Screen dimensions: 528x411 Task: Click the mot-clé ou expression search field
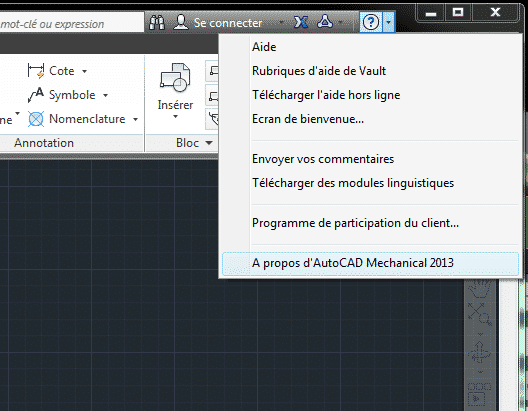[72, 23]
